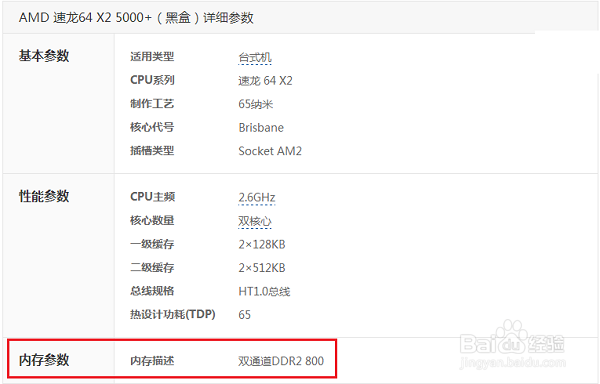Screen dimensions: 600x384
Task: Click the value 65纳米
Action: [256, 104]
